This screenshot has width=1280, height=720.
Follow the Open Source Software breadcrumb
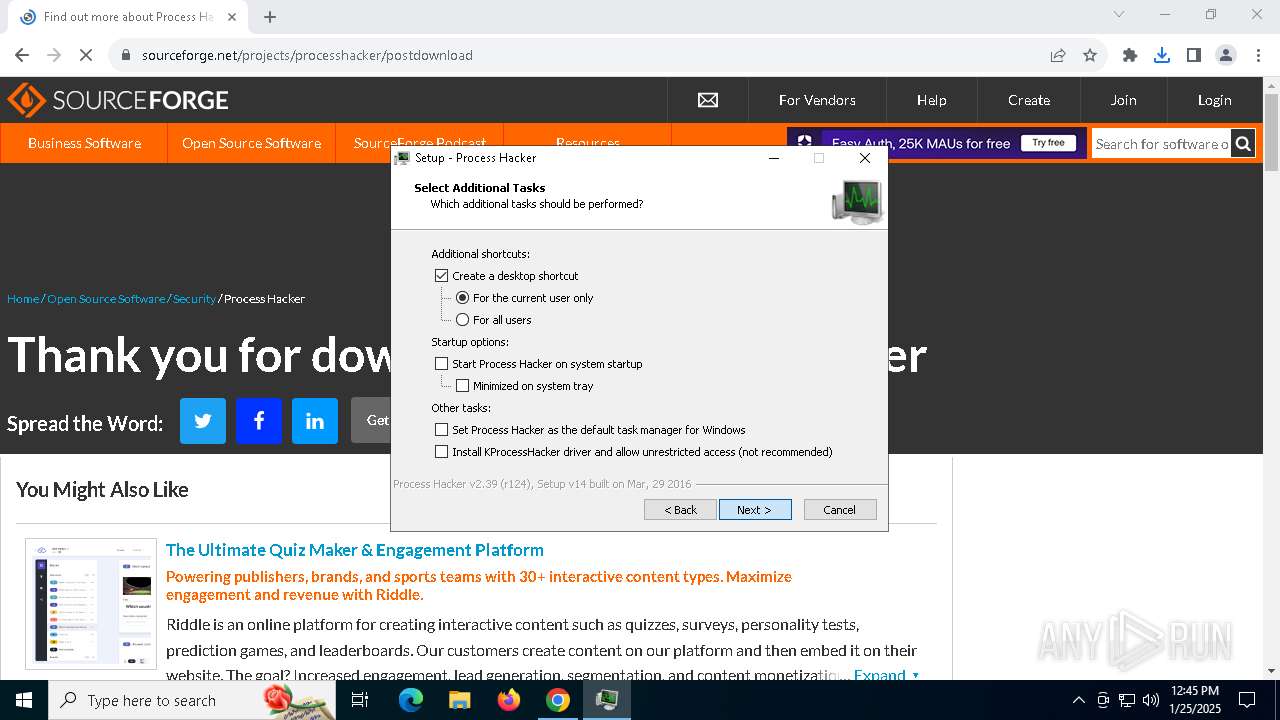click(106, 299)
